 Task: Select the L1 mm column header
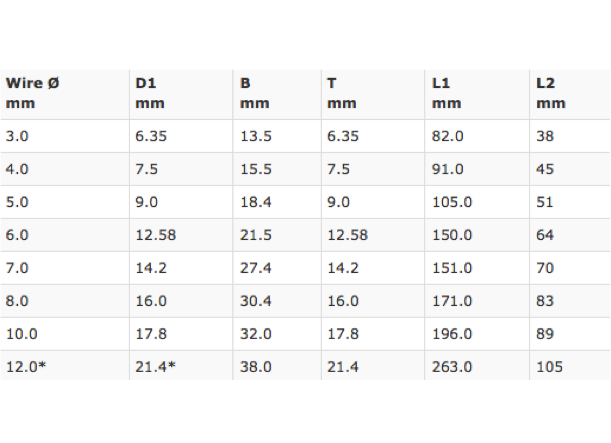pos(446,93)
